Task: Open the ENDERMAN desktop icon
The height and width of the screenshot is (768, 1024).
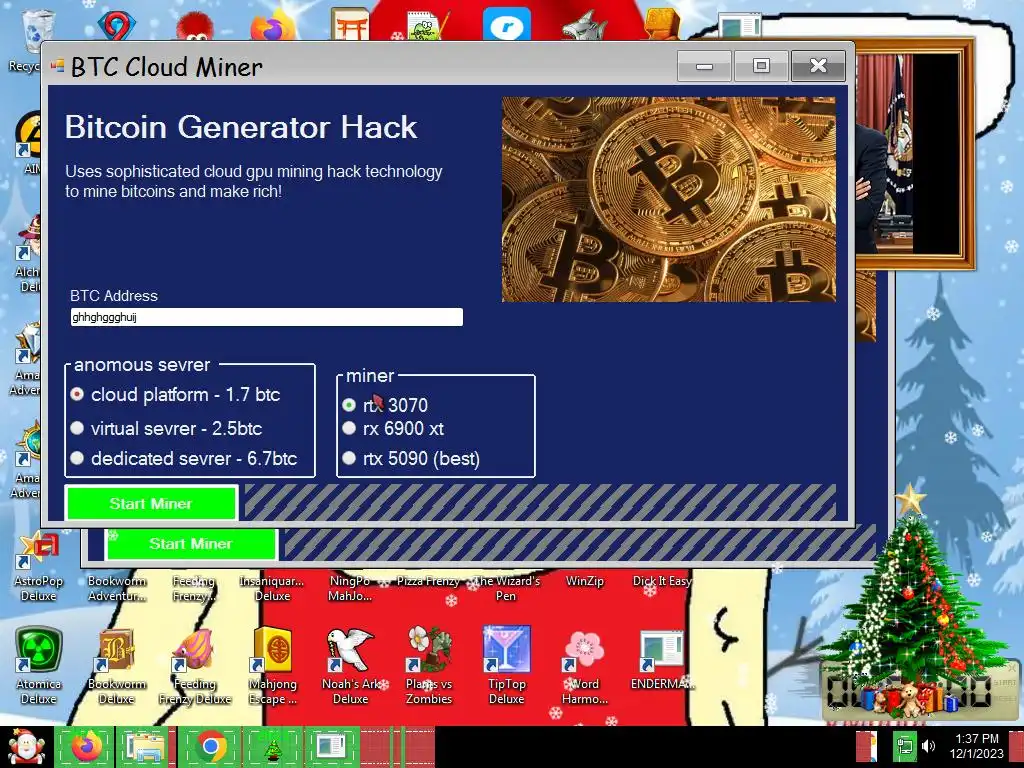Action: [662, 661]
